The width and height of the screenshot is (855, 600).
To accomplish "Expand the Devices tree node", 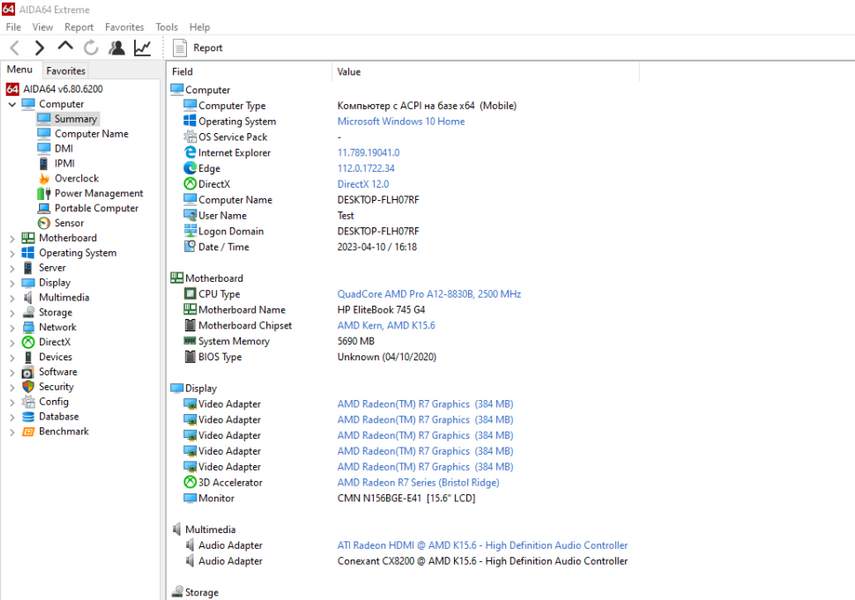I will (x=12, y=357).
